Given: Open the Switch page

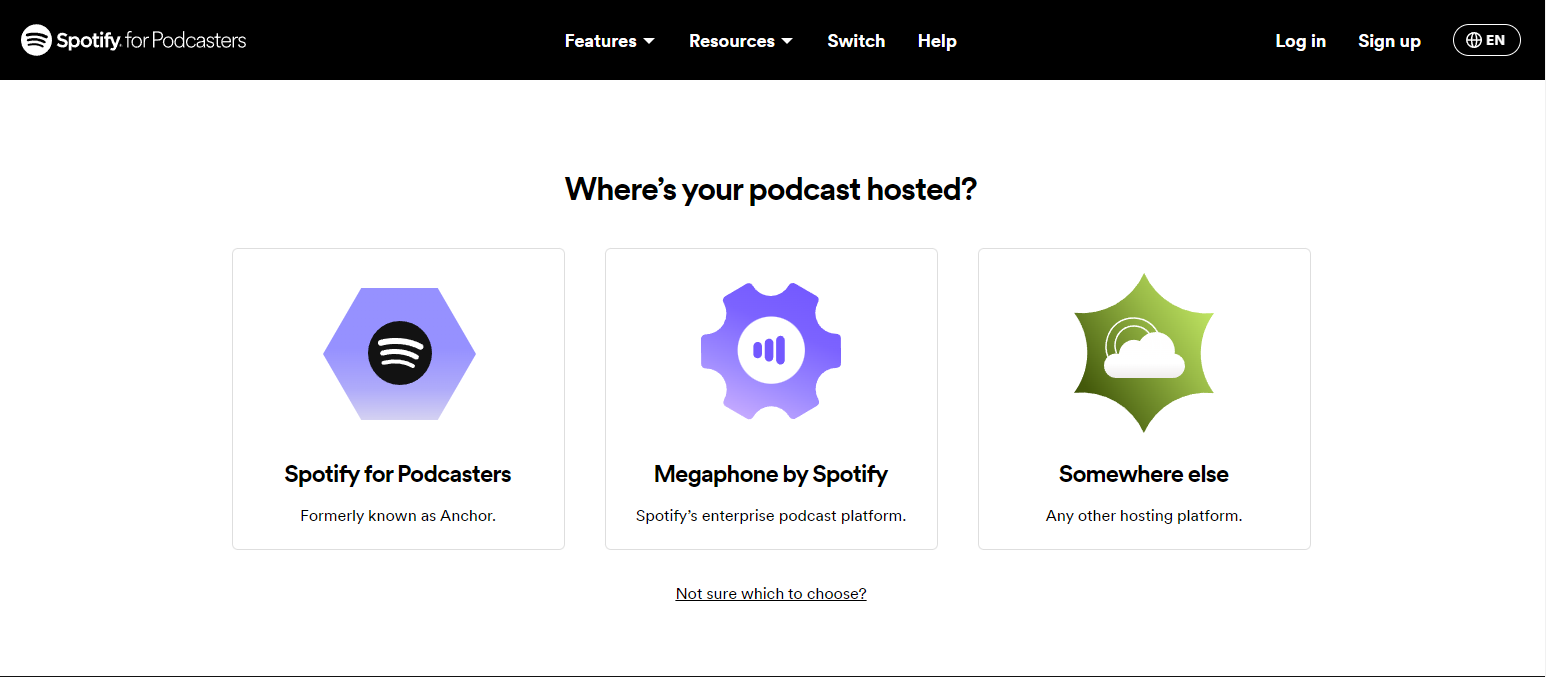Looking at the screenshot, I should (856, 41).
